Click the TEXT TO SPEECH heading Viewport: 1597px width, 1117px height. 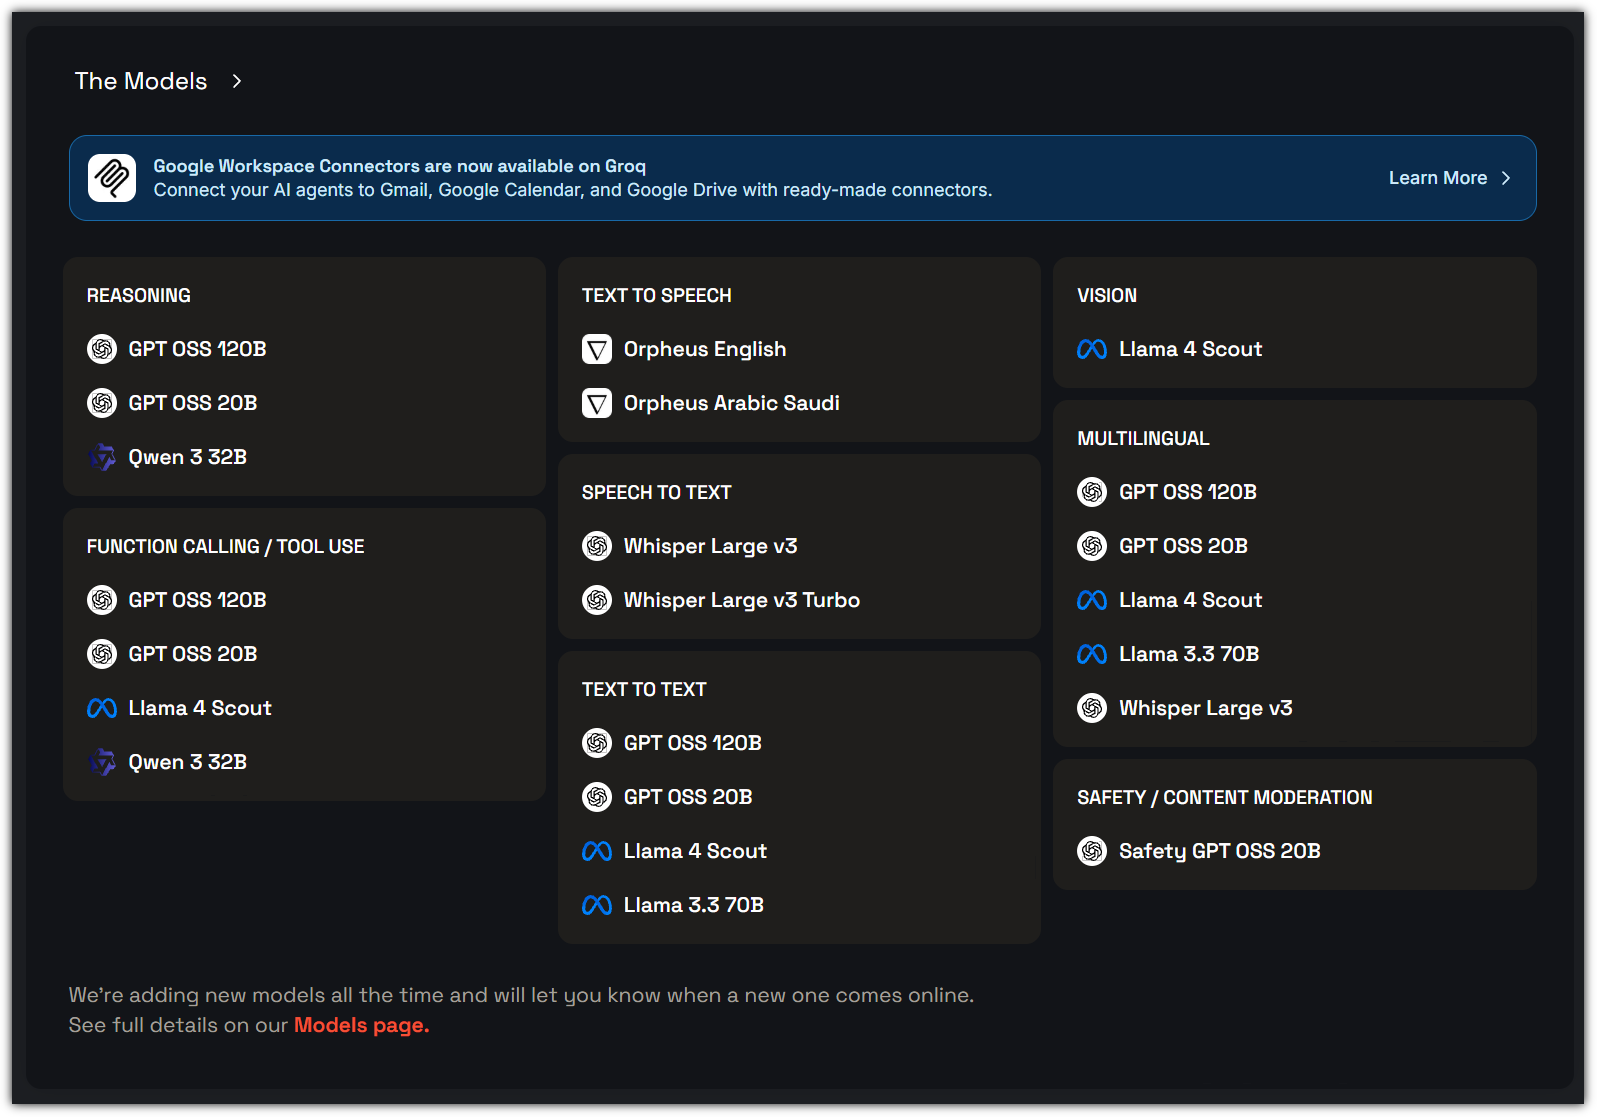point(657,296)
